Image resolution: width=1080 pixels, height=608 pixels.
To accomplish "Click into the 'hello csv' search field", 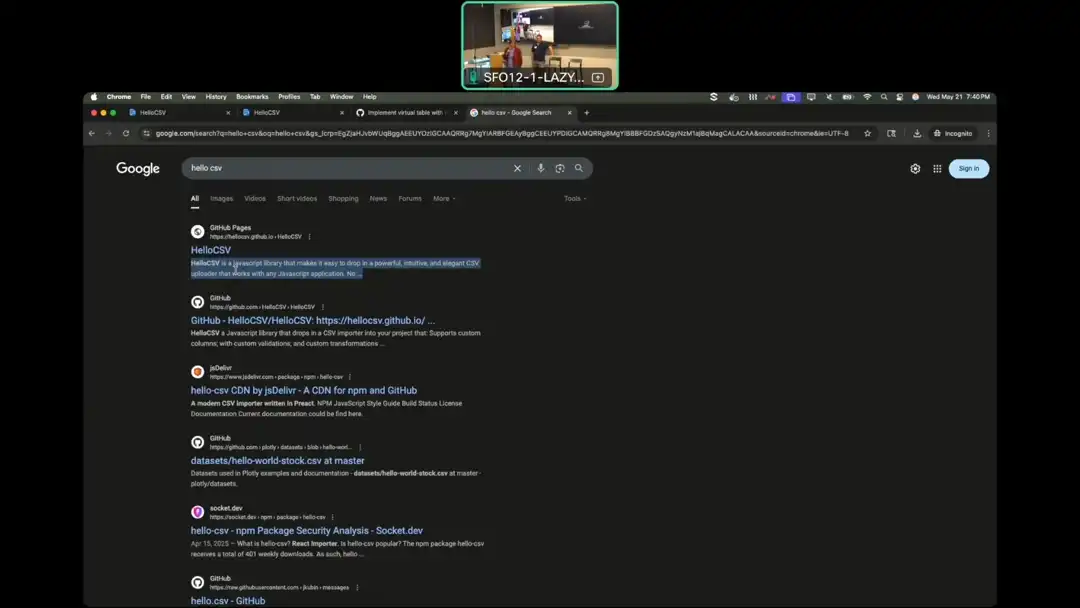I will click(348, 168).
